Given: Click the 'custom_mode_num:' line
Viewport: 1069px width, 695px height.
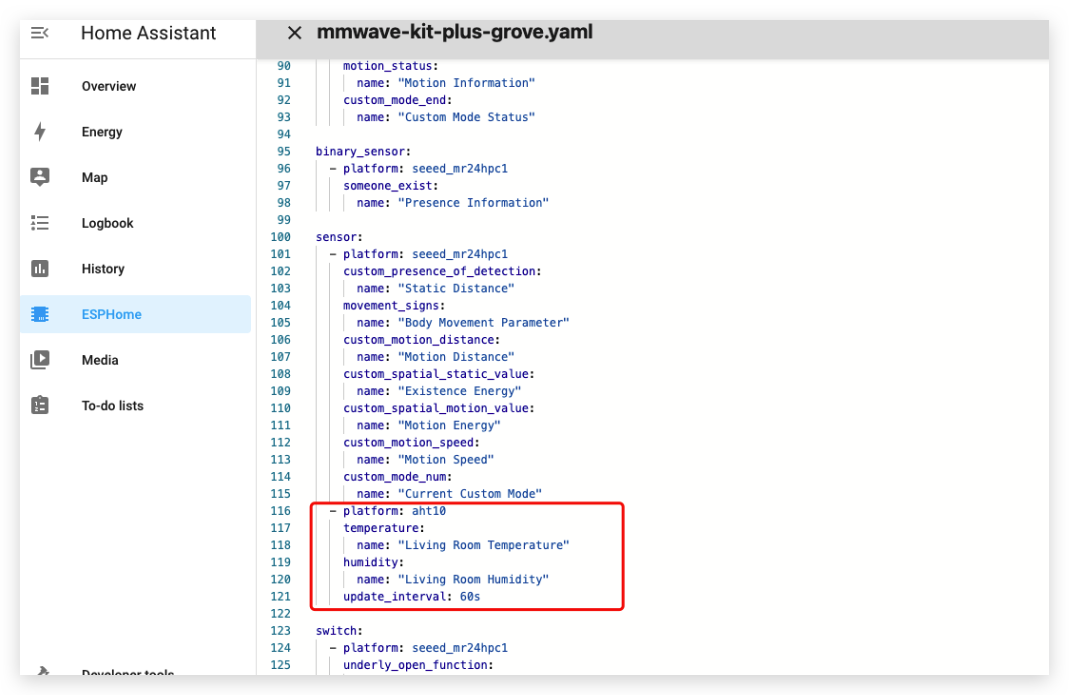Looking at the screenshot, I should (397, 477).
